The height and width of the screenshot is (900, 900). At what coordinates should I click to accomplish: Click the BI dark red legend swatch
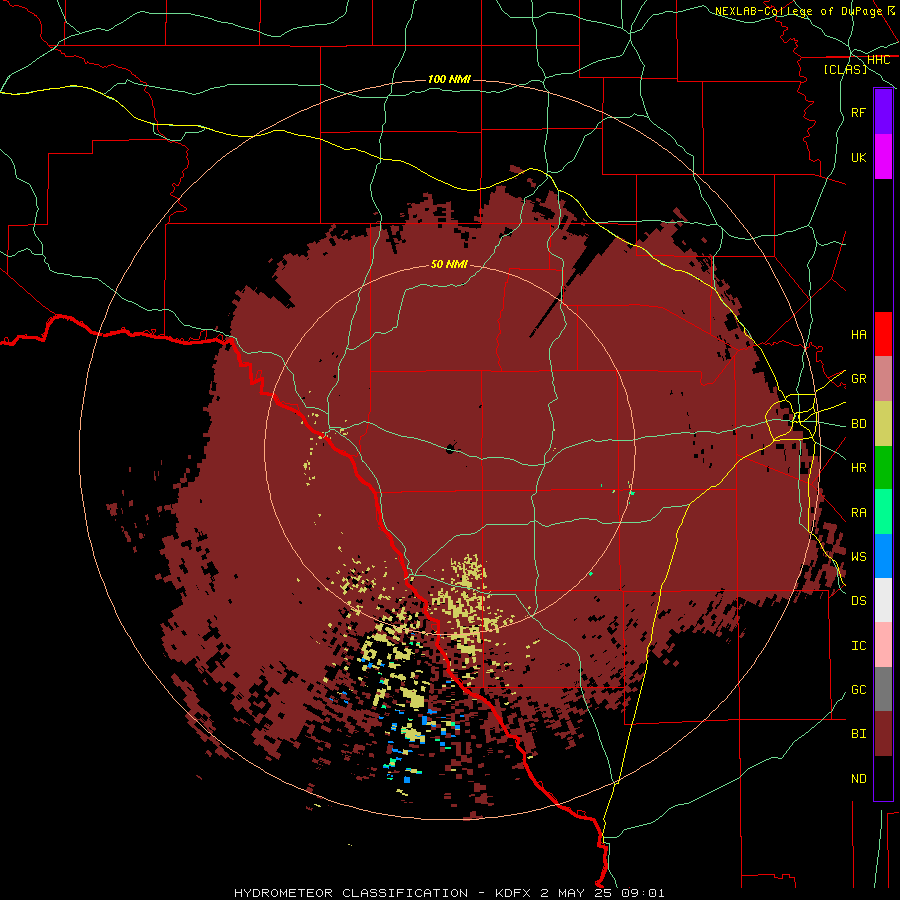[883, 734]
